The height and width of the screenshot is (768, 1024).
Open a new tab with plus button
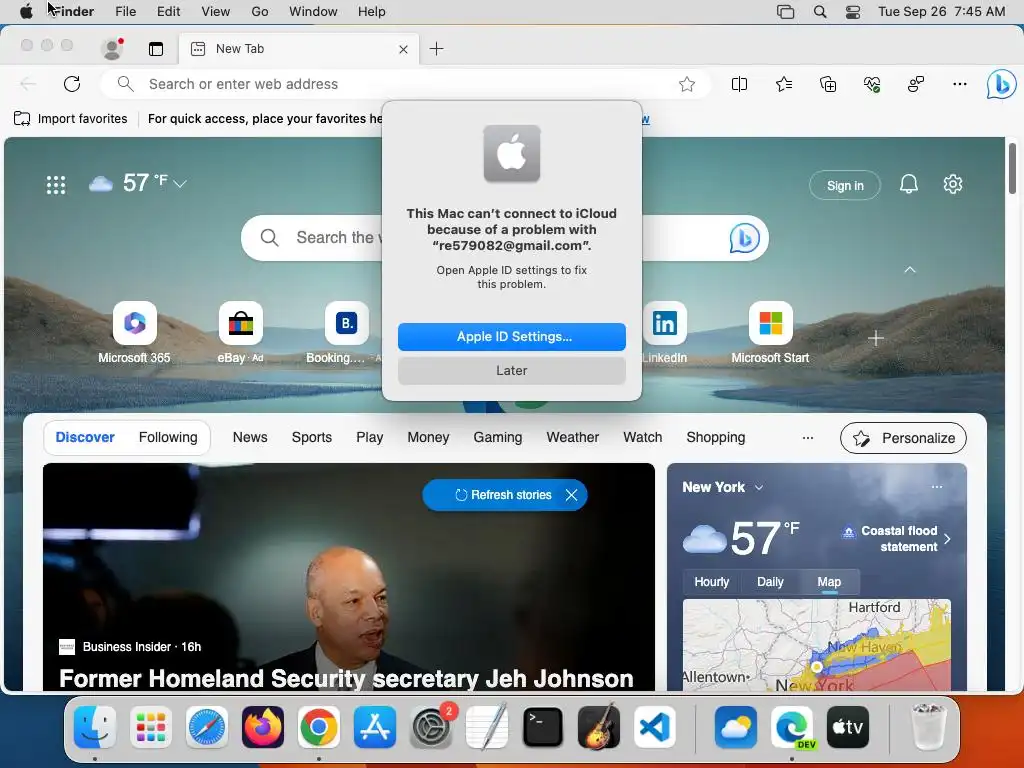436,48
